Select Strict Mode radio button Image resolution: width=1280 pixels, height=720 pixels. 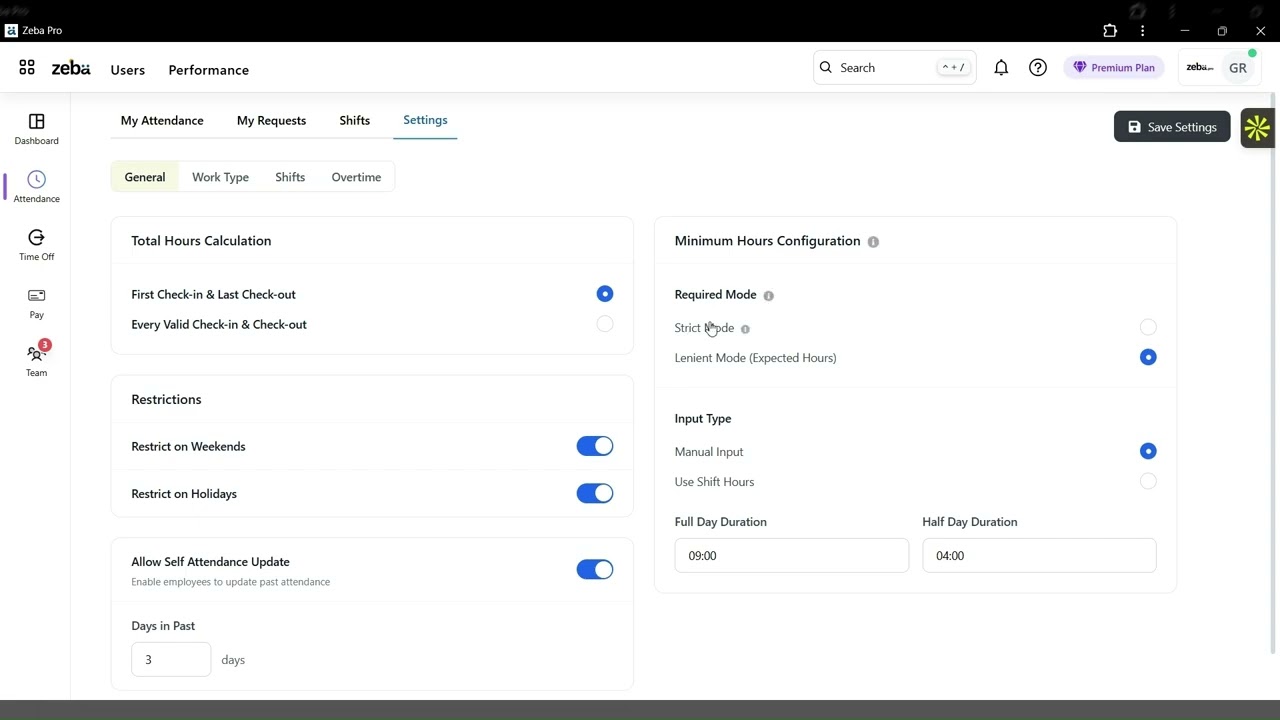click(x=1148, y=327)
